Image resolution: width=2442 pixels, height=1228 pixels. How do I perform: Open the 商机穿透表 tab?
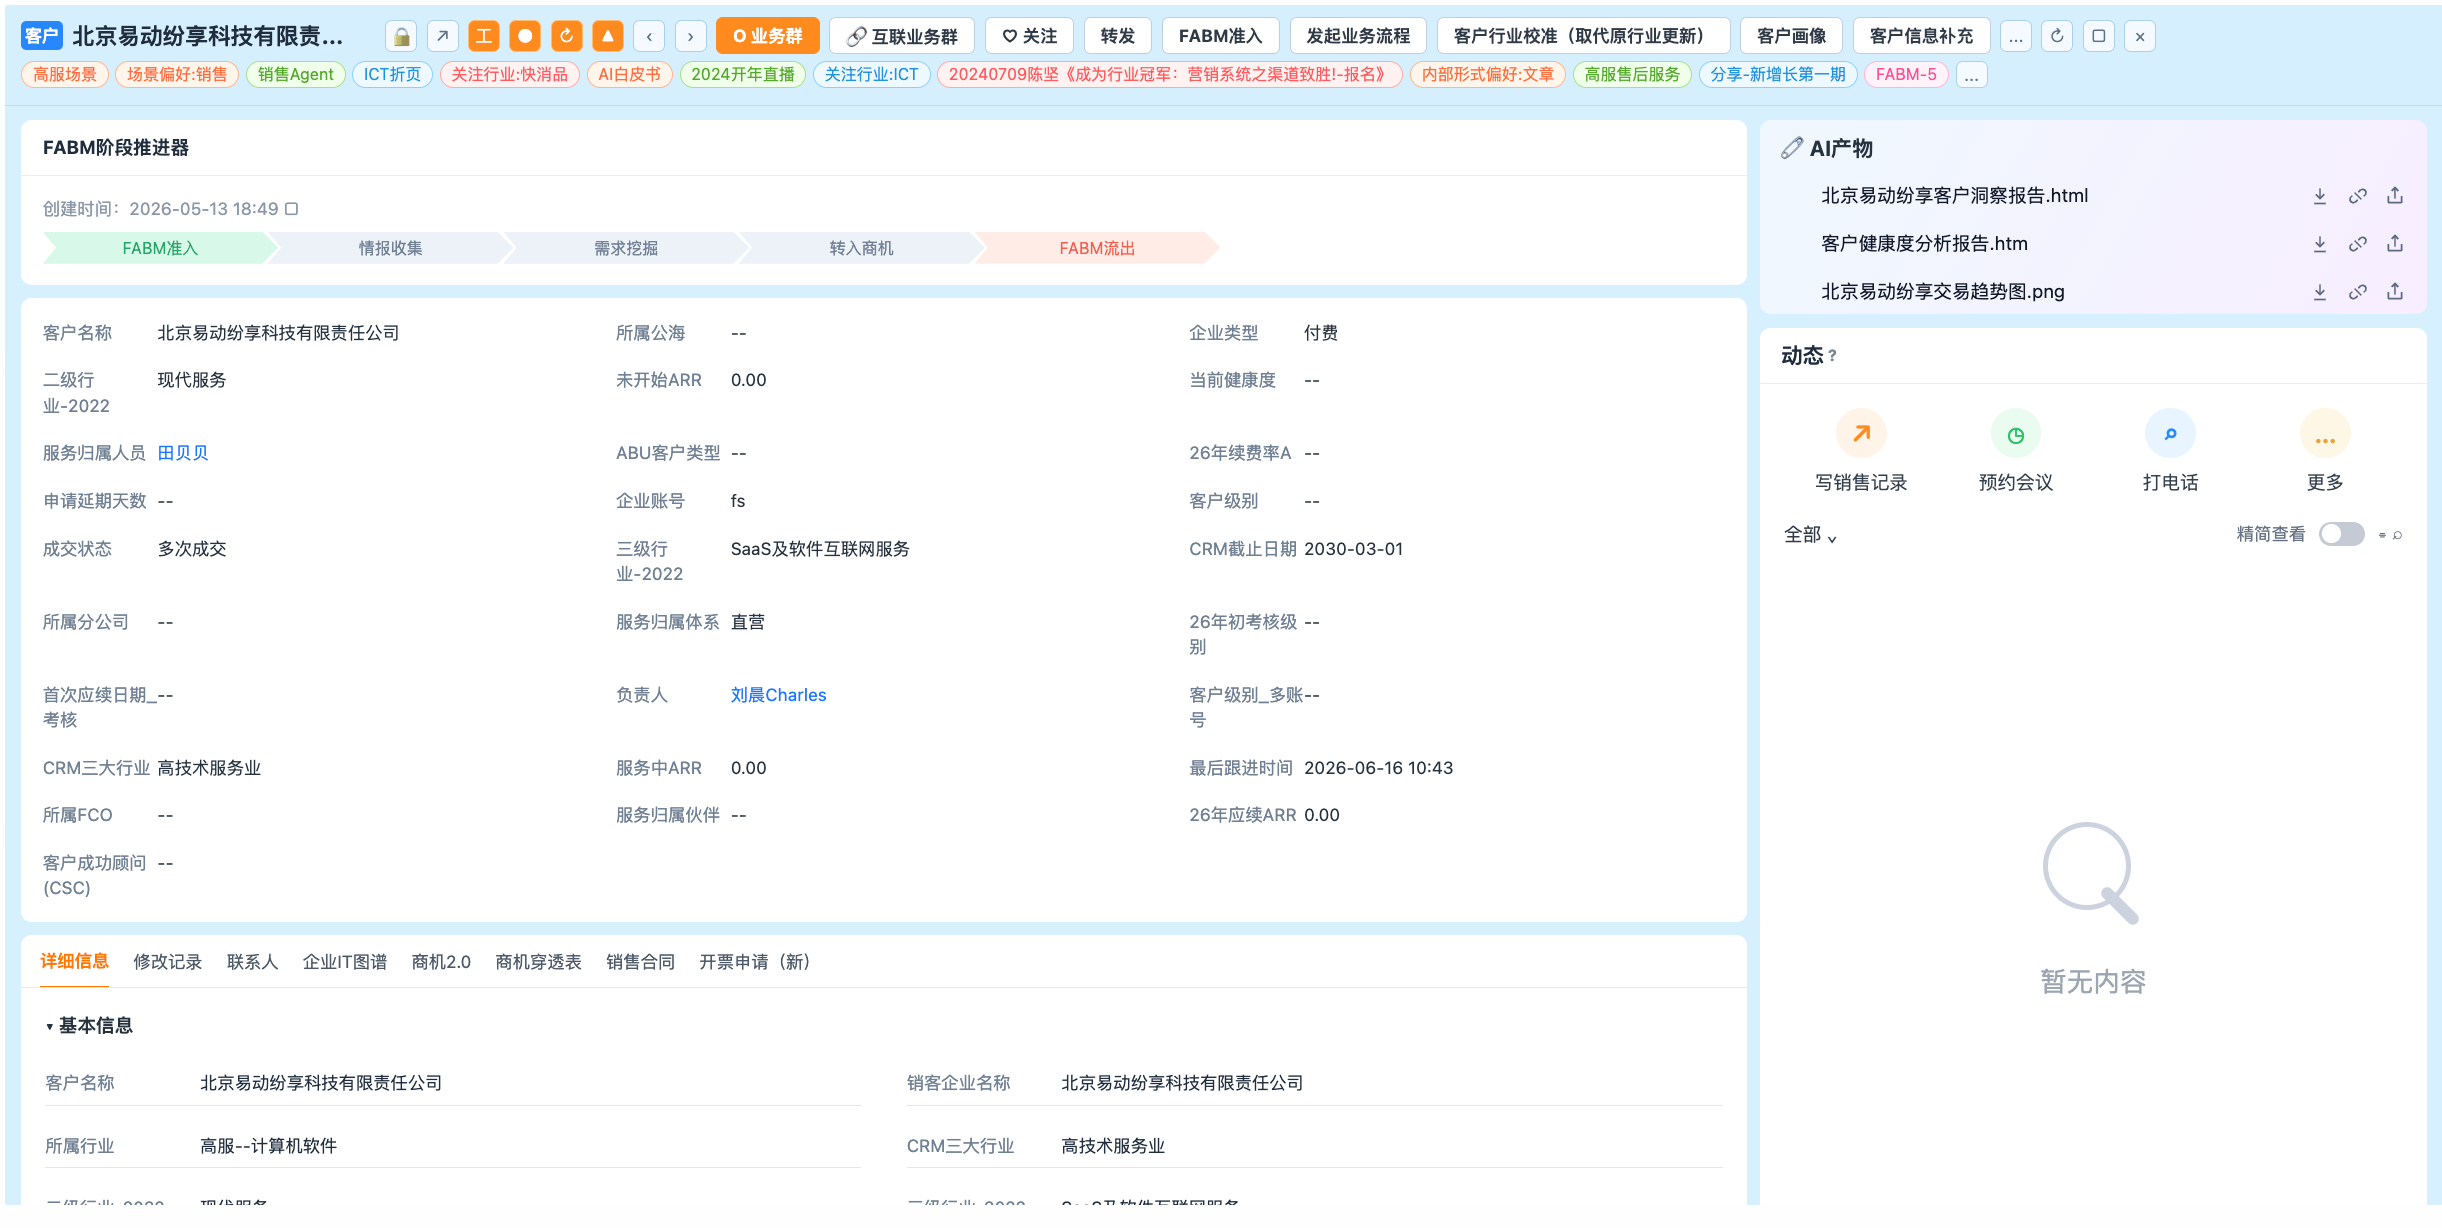pos(538,962)
